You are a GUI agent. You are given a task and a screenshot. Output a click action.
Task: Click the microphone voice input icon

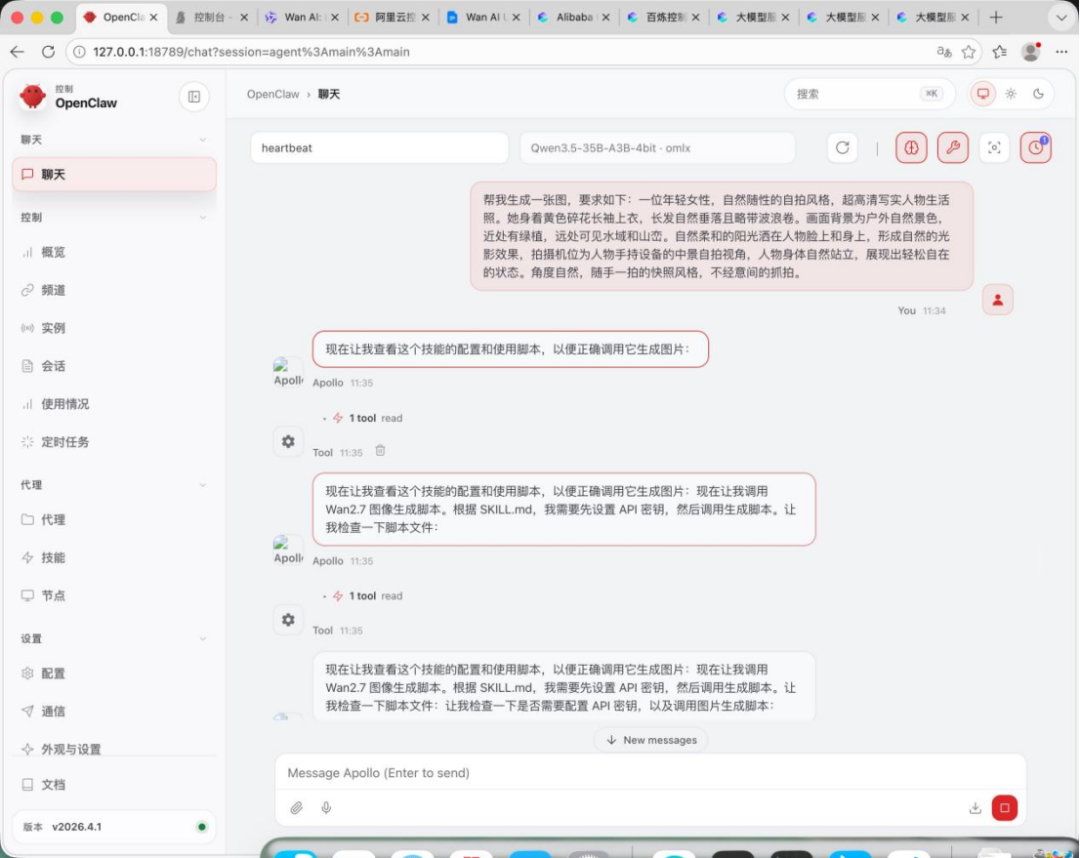pos(326,808)
